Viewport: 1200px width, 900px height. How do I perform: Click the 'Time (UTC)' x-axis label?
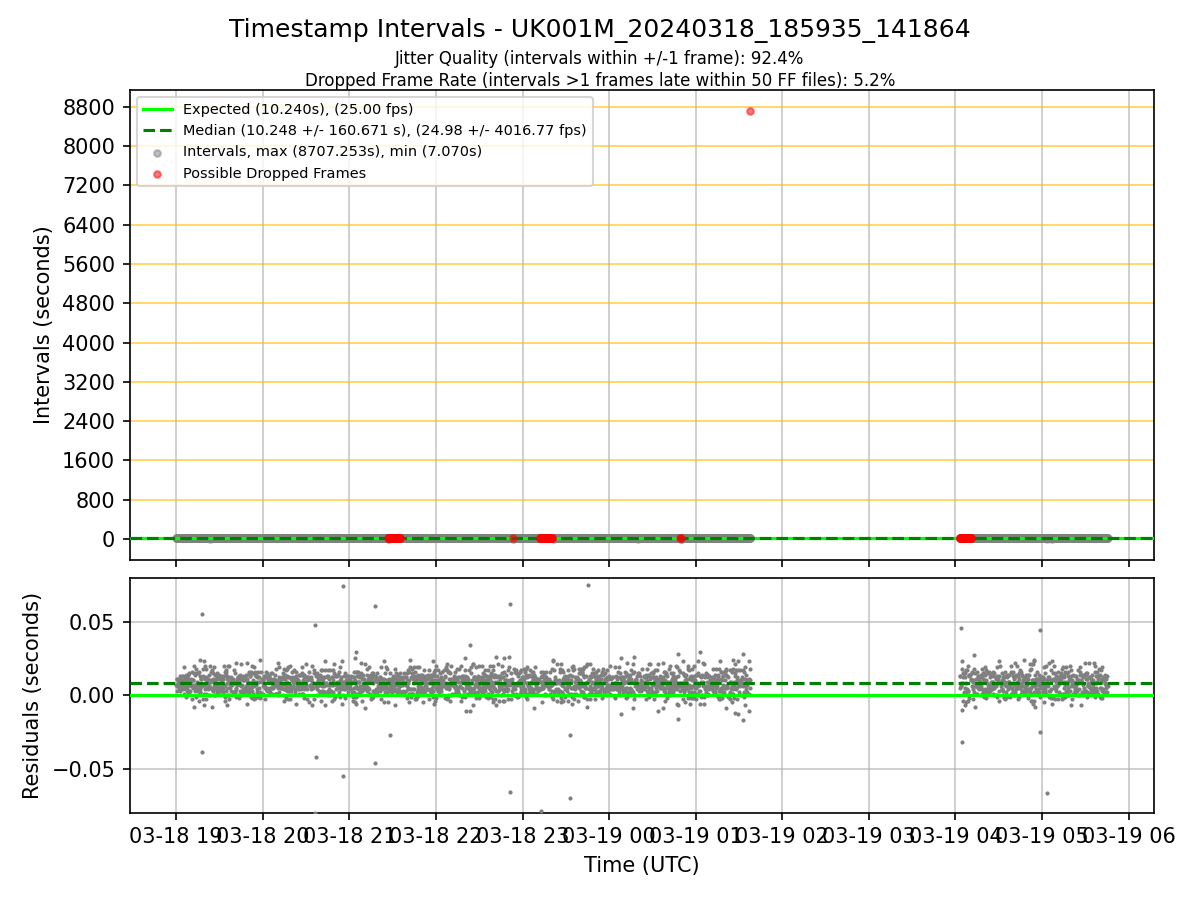pos(641,866)
